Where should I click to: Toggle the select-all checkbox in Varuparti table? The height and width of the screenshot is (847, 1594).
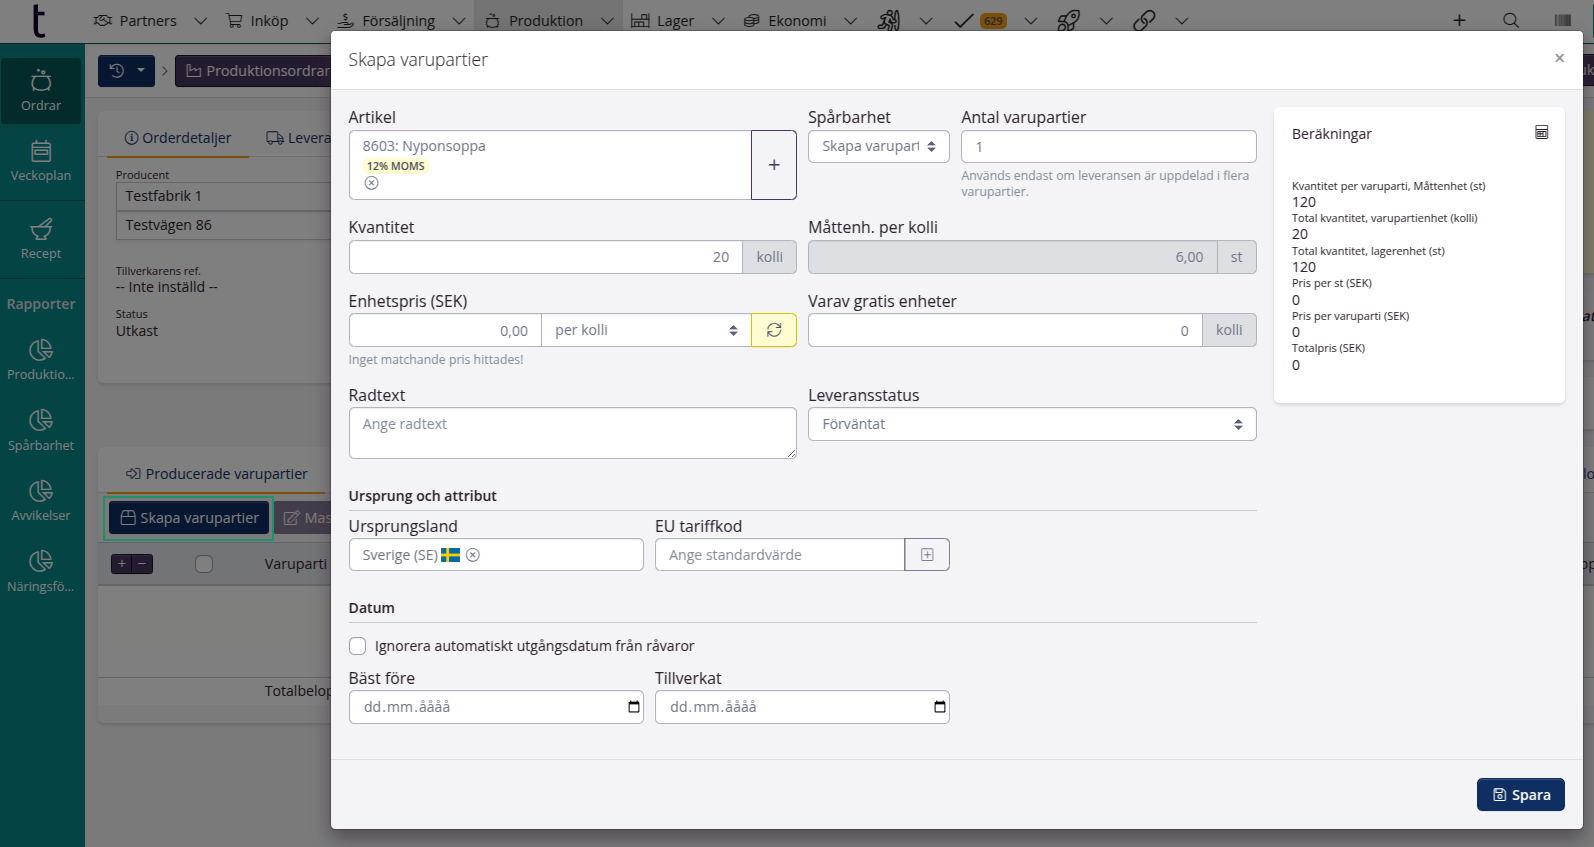click(x=204, y=564)
